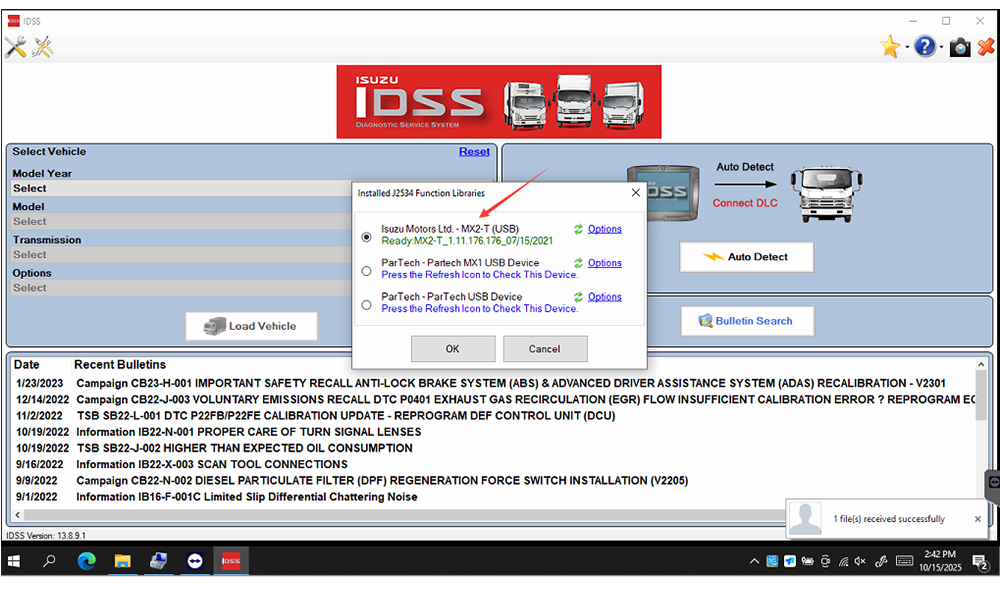Click the wrench and screwdriver tools icon

[15, 47]
